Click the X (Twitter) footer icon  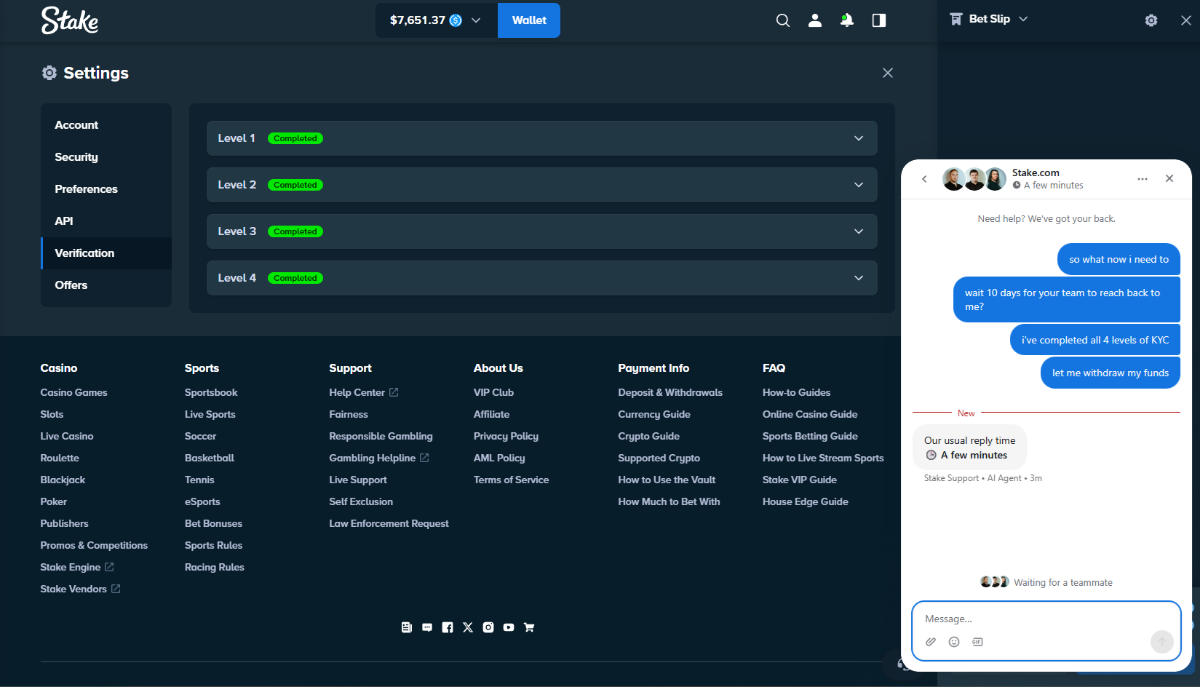(x=468, y=627)
